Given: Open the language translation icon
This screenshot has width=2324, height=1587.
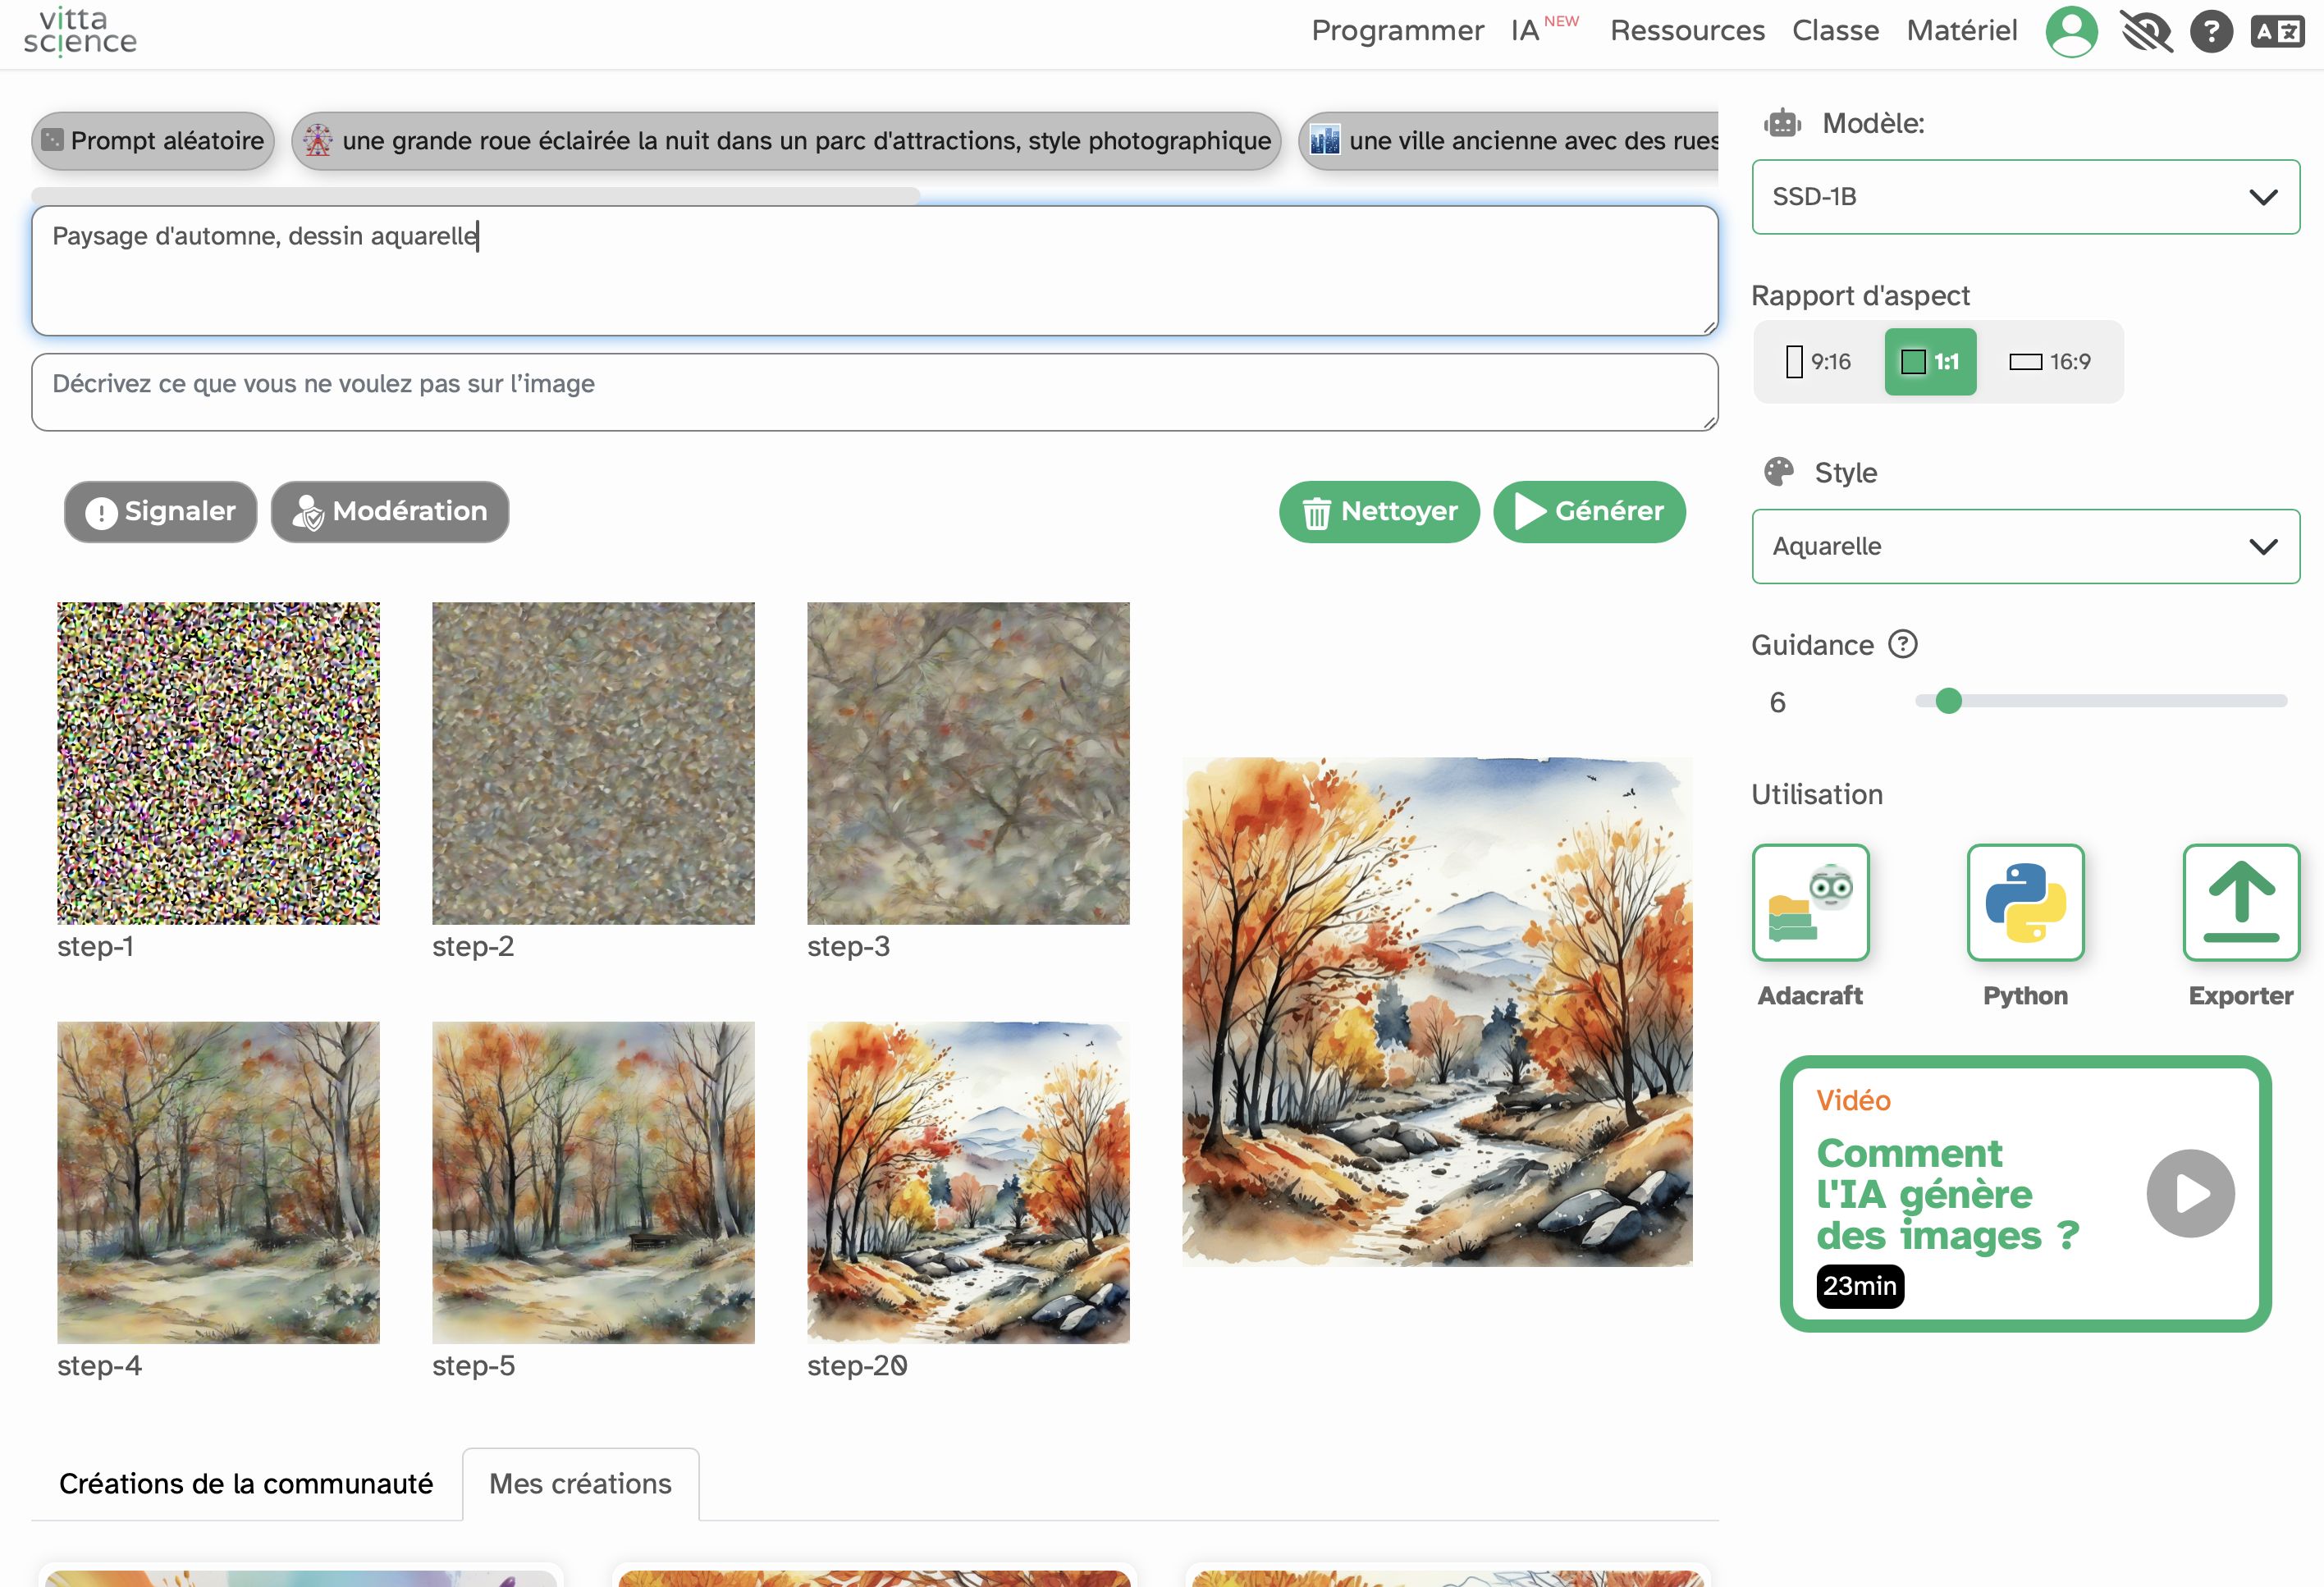Looking at the screenshot, I should [2277, 32].
